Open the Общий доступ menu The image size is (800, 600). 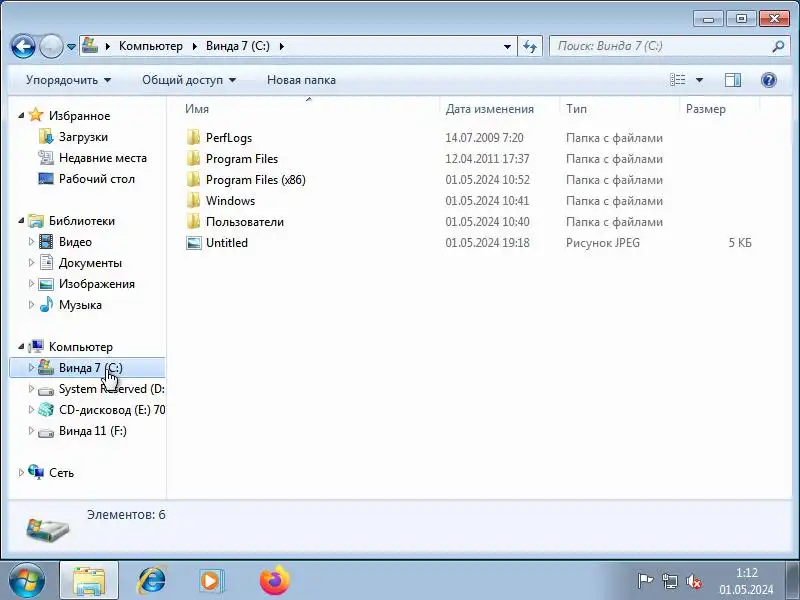pos(189,80)
